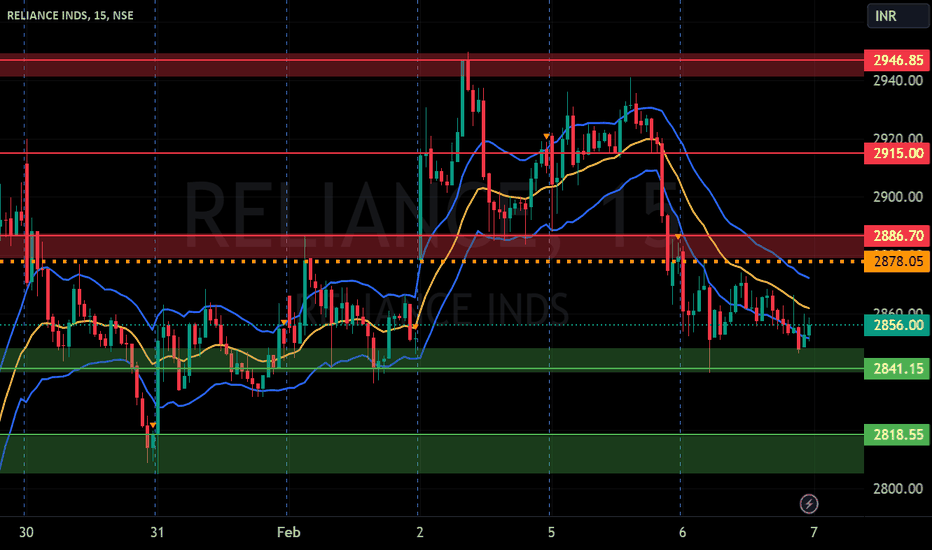Select the 2946.85 red price label

click(x=898, y=60)
